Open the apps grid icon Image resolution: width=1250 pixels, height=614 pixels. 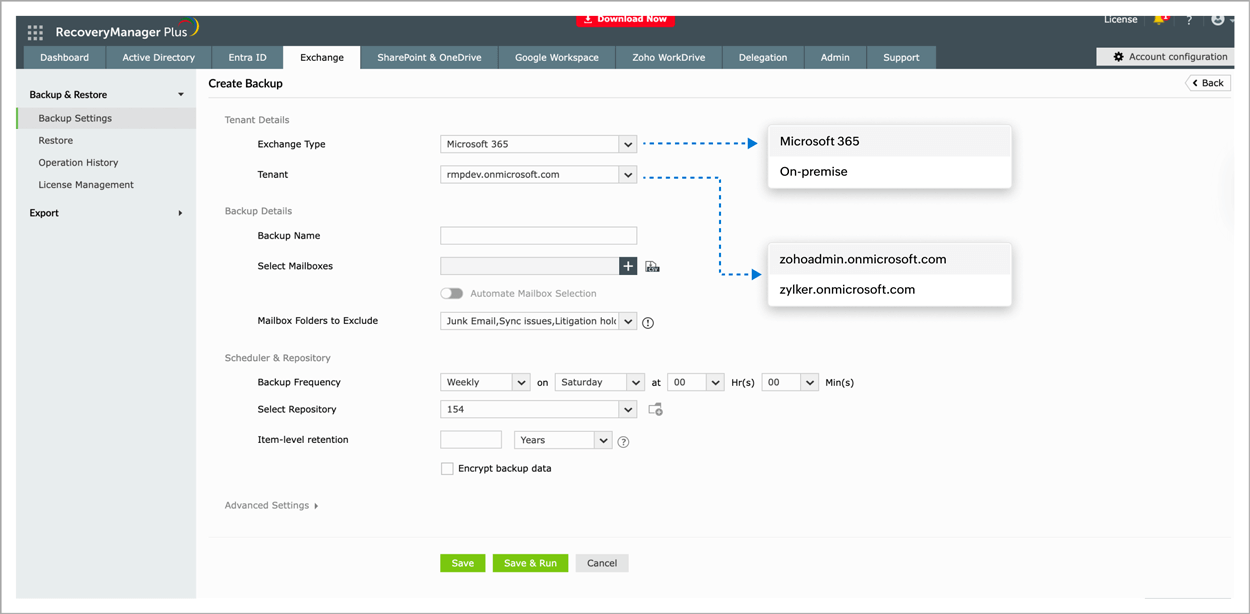click(35, 32)
